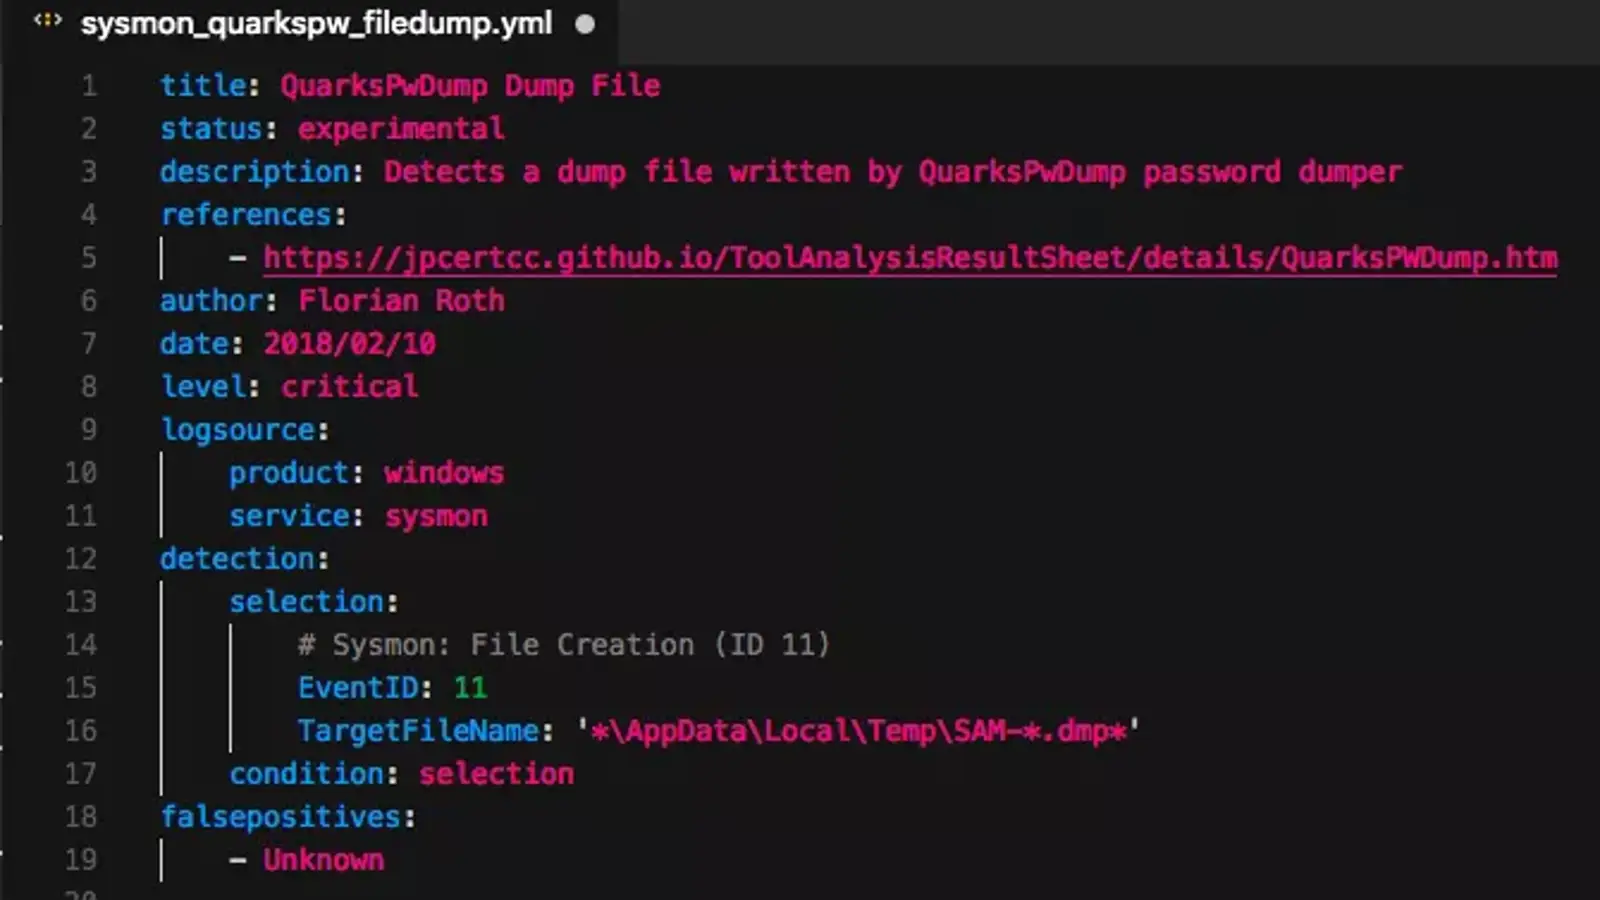This screenshot has height=900, width=1600.
Task: Click the "logsource" key
Action: [237, 430]
